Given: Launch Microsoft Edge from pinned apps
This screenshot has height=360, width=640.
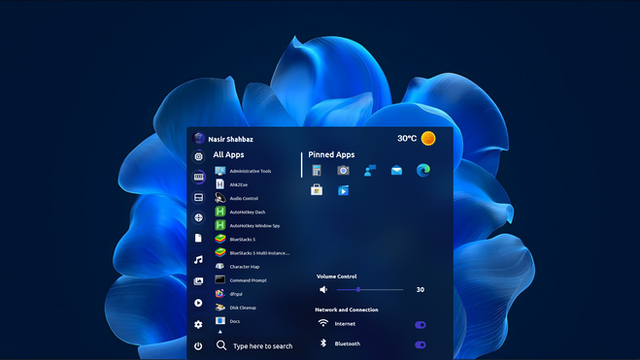Looking at the screenshot, I should (x=423, y=170).
